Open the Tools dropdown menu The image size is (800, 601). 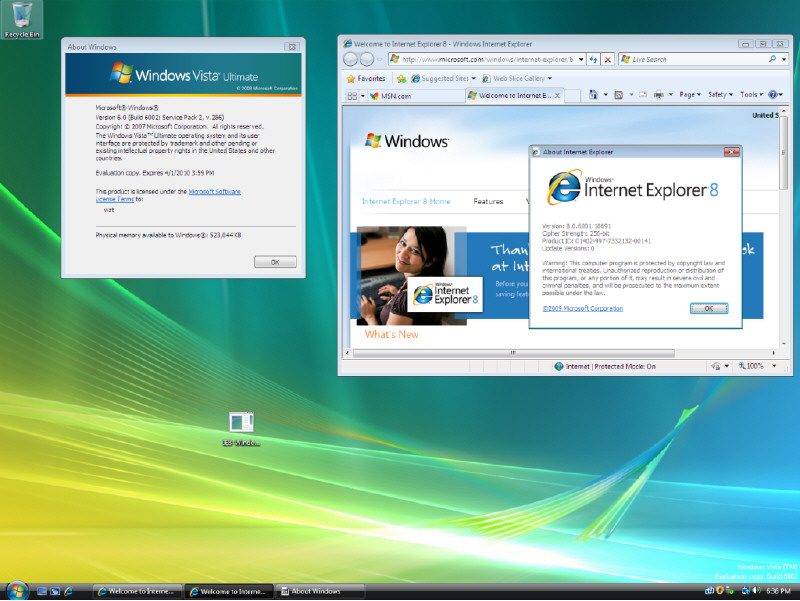[752, 94]
